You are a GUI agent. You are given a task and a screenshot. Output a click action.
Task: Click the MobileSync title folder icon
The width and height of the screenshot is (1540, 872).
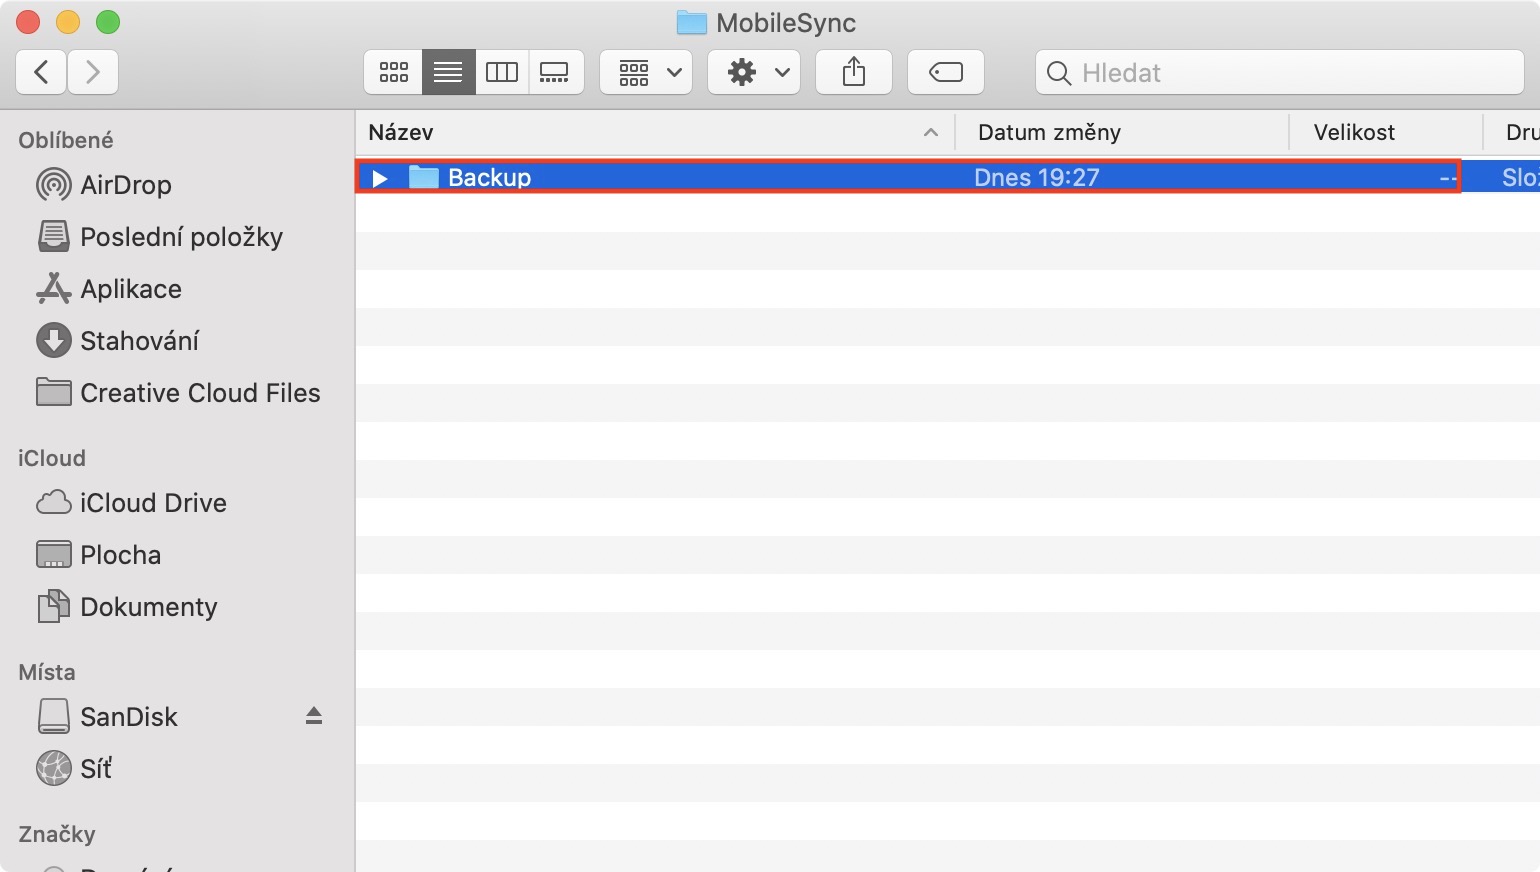[x=692, y=22]
